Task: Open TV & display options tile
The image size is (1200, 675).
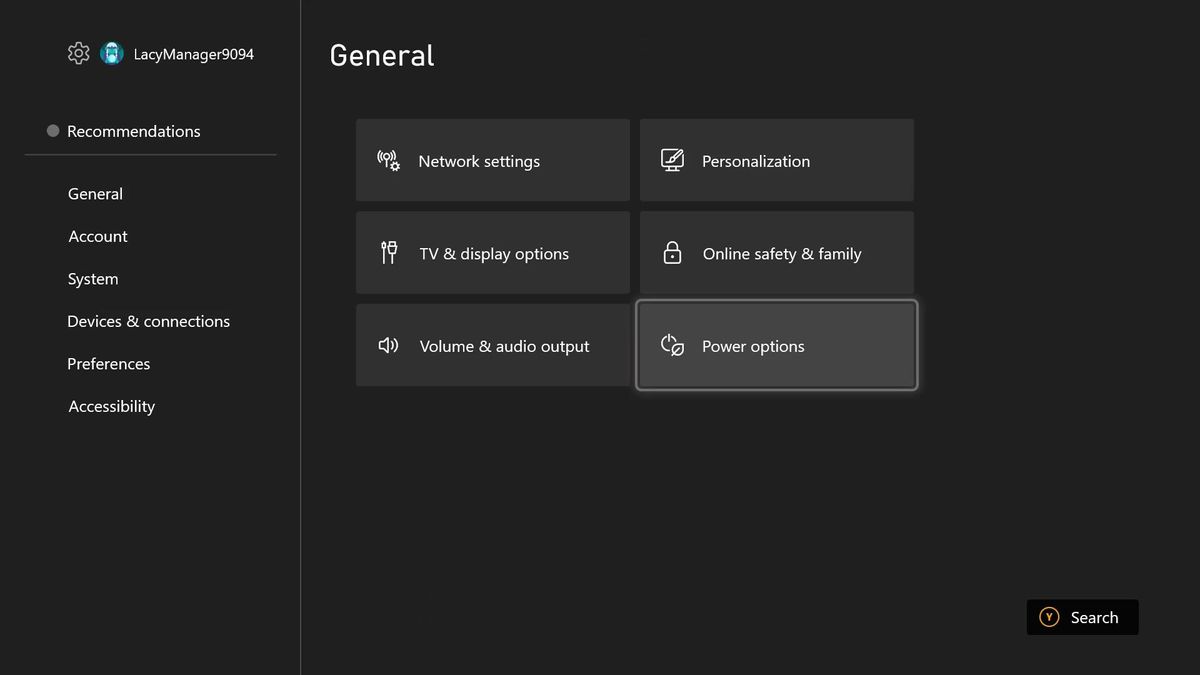Action: coord(493,253)
